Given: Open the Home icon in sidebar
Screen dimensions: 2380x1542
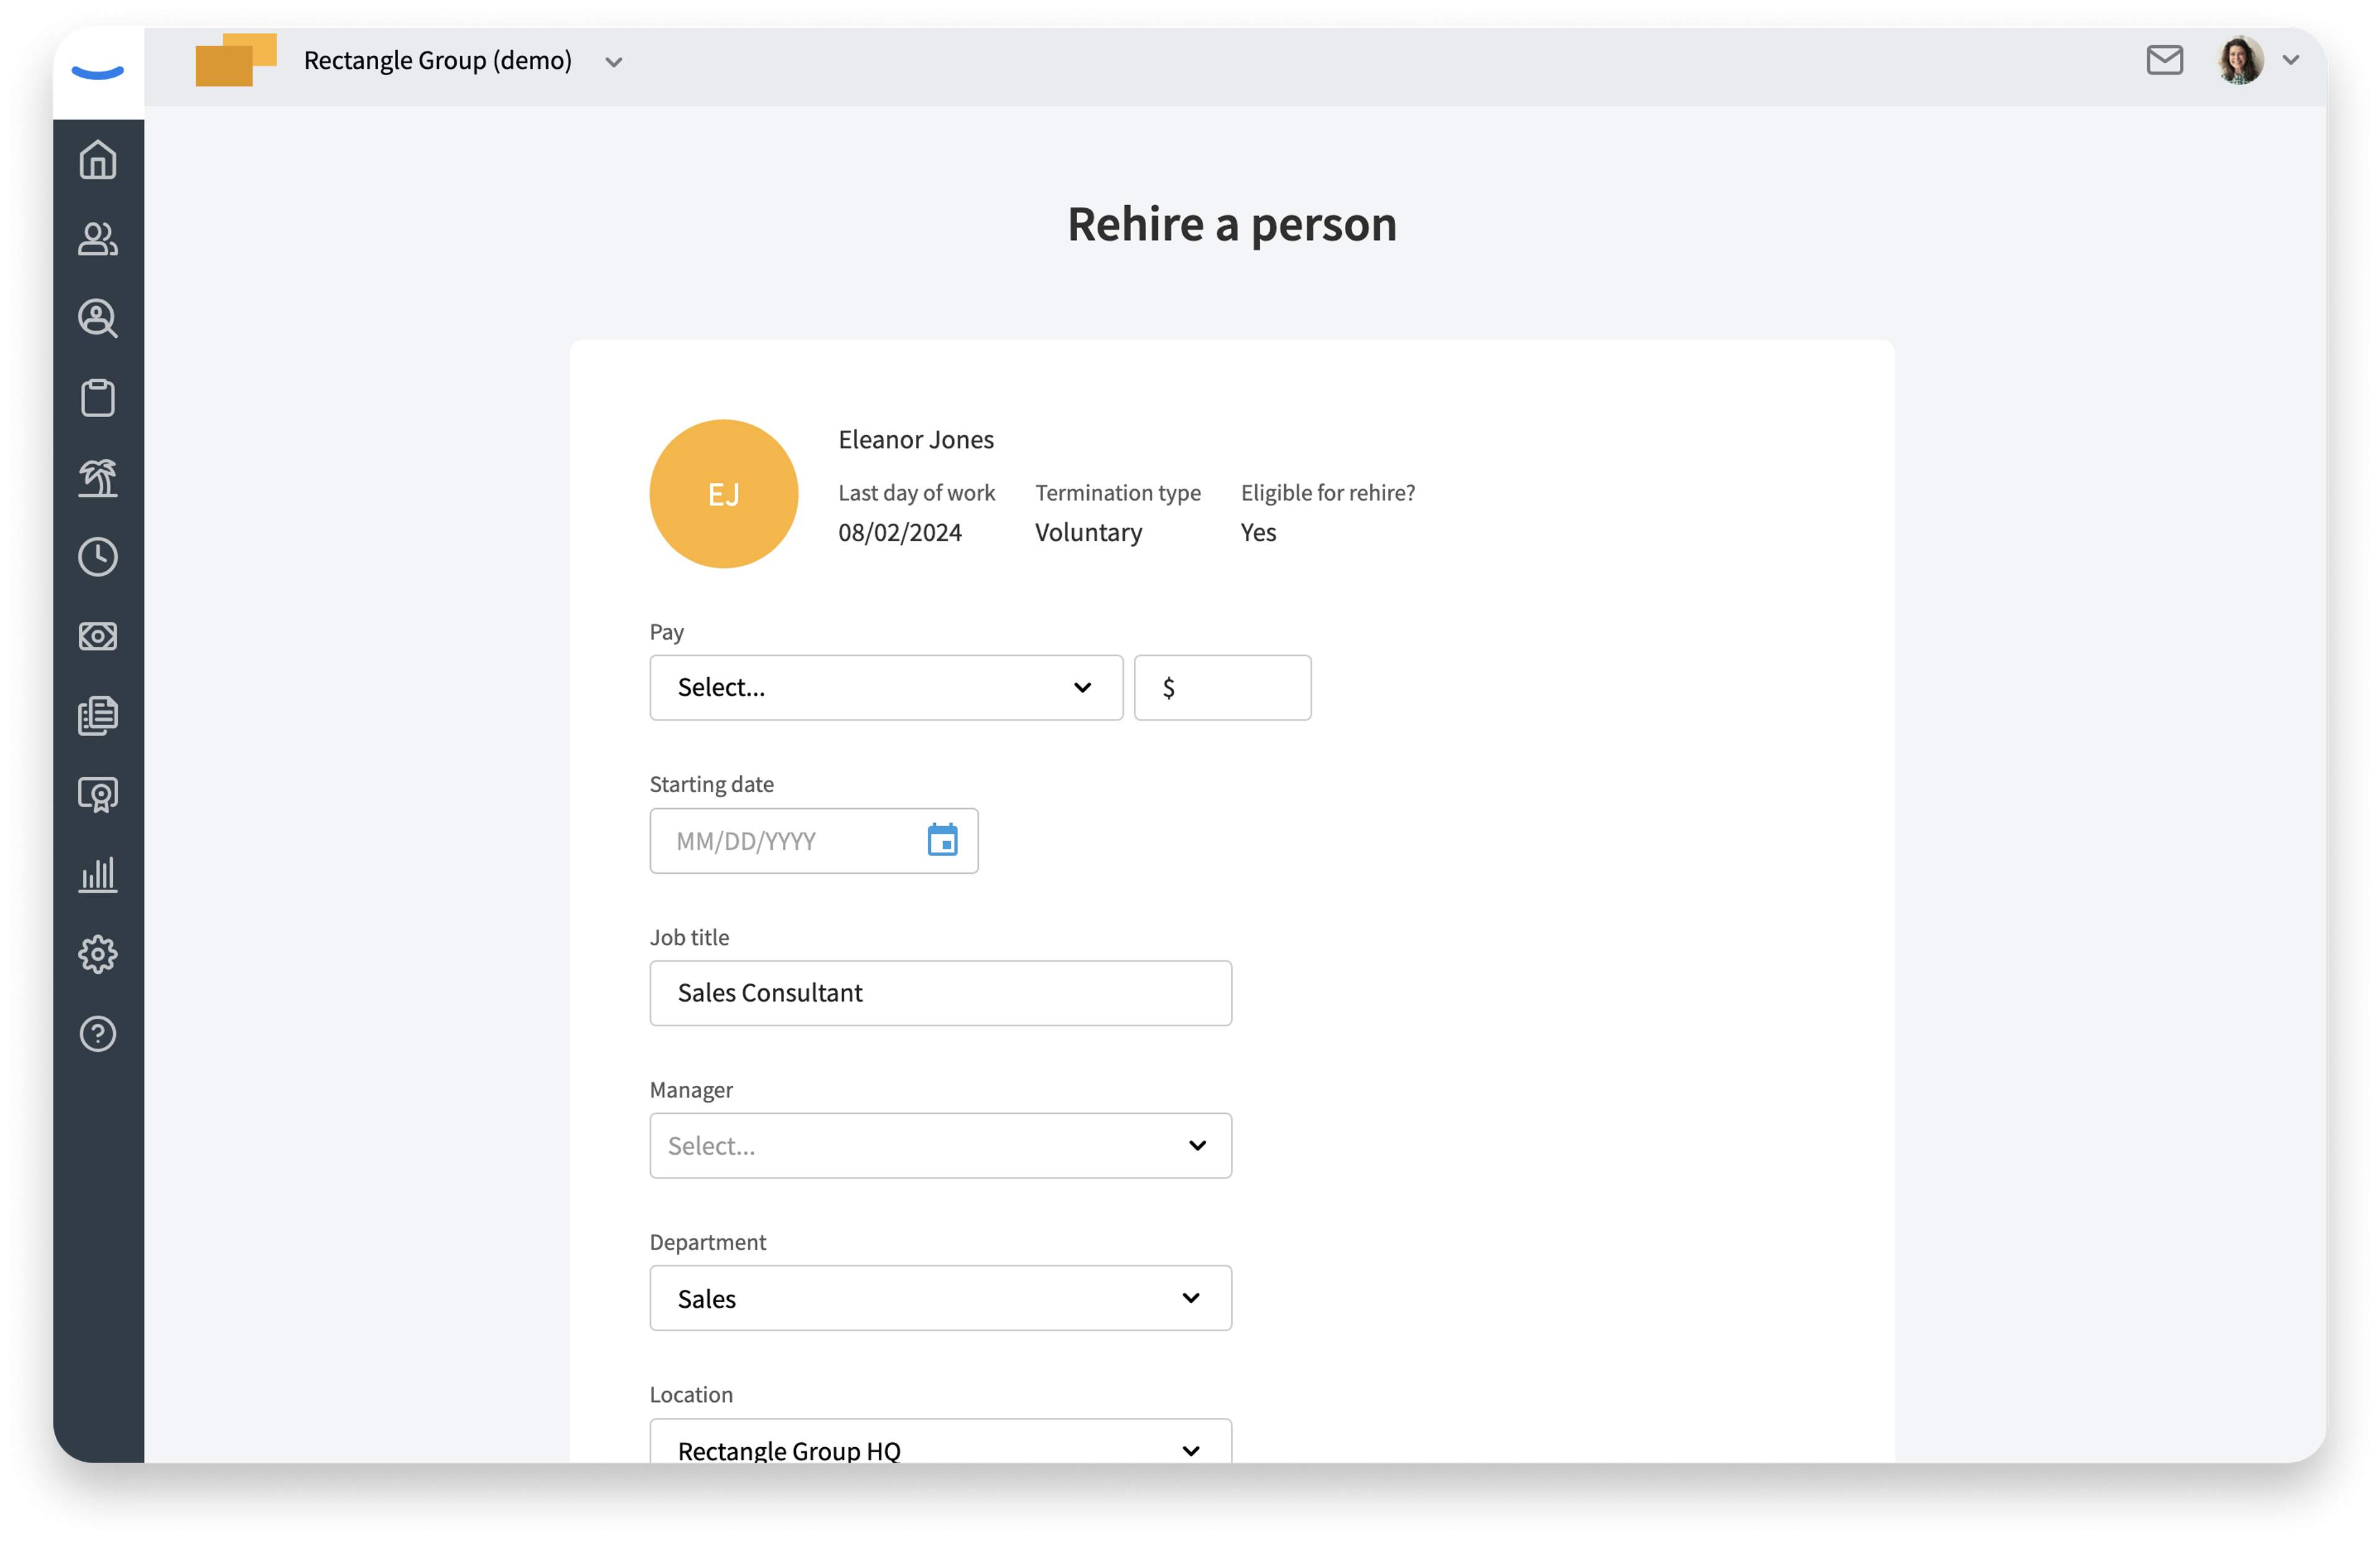Looking at the screenshot, I should point(98,160).
